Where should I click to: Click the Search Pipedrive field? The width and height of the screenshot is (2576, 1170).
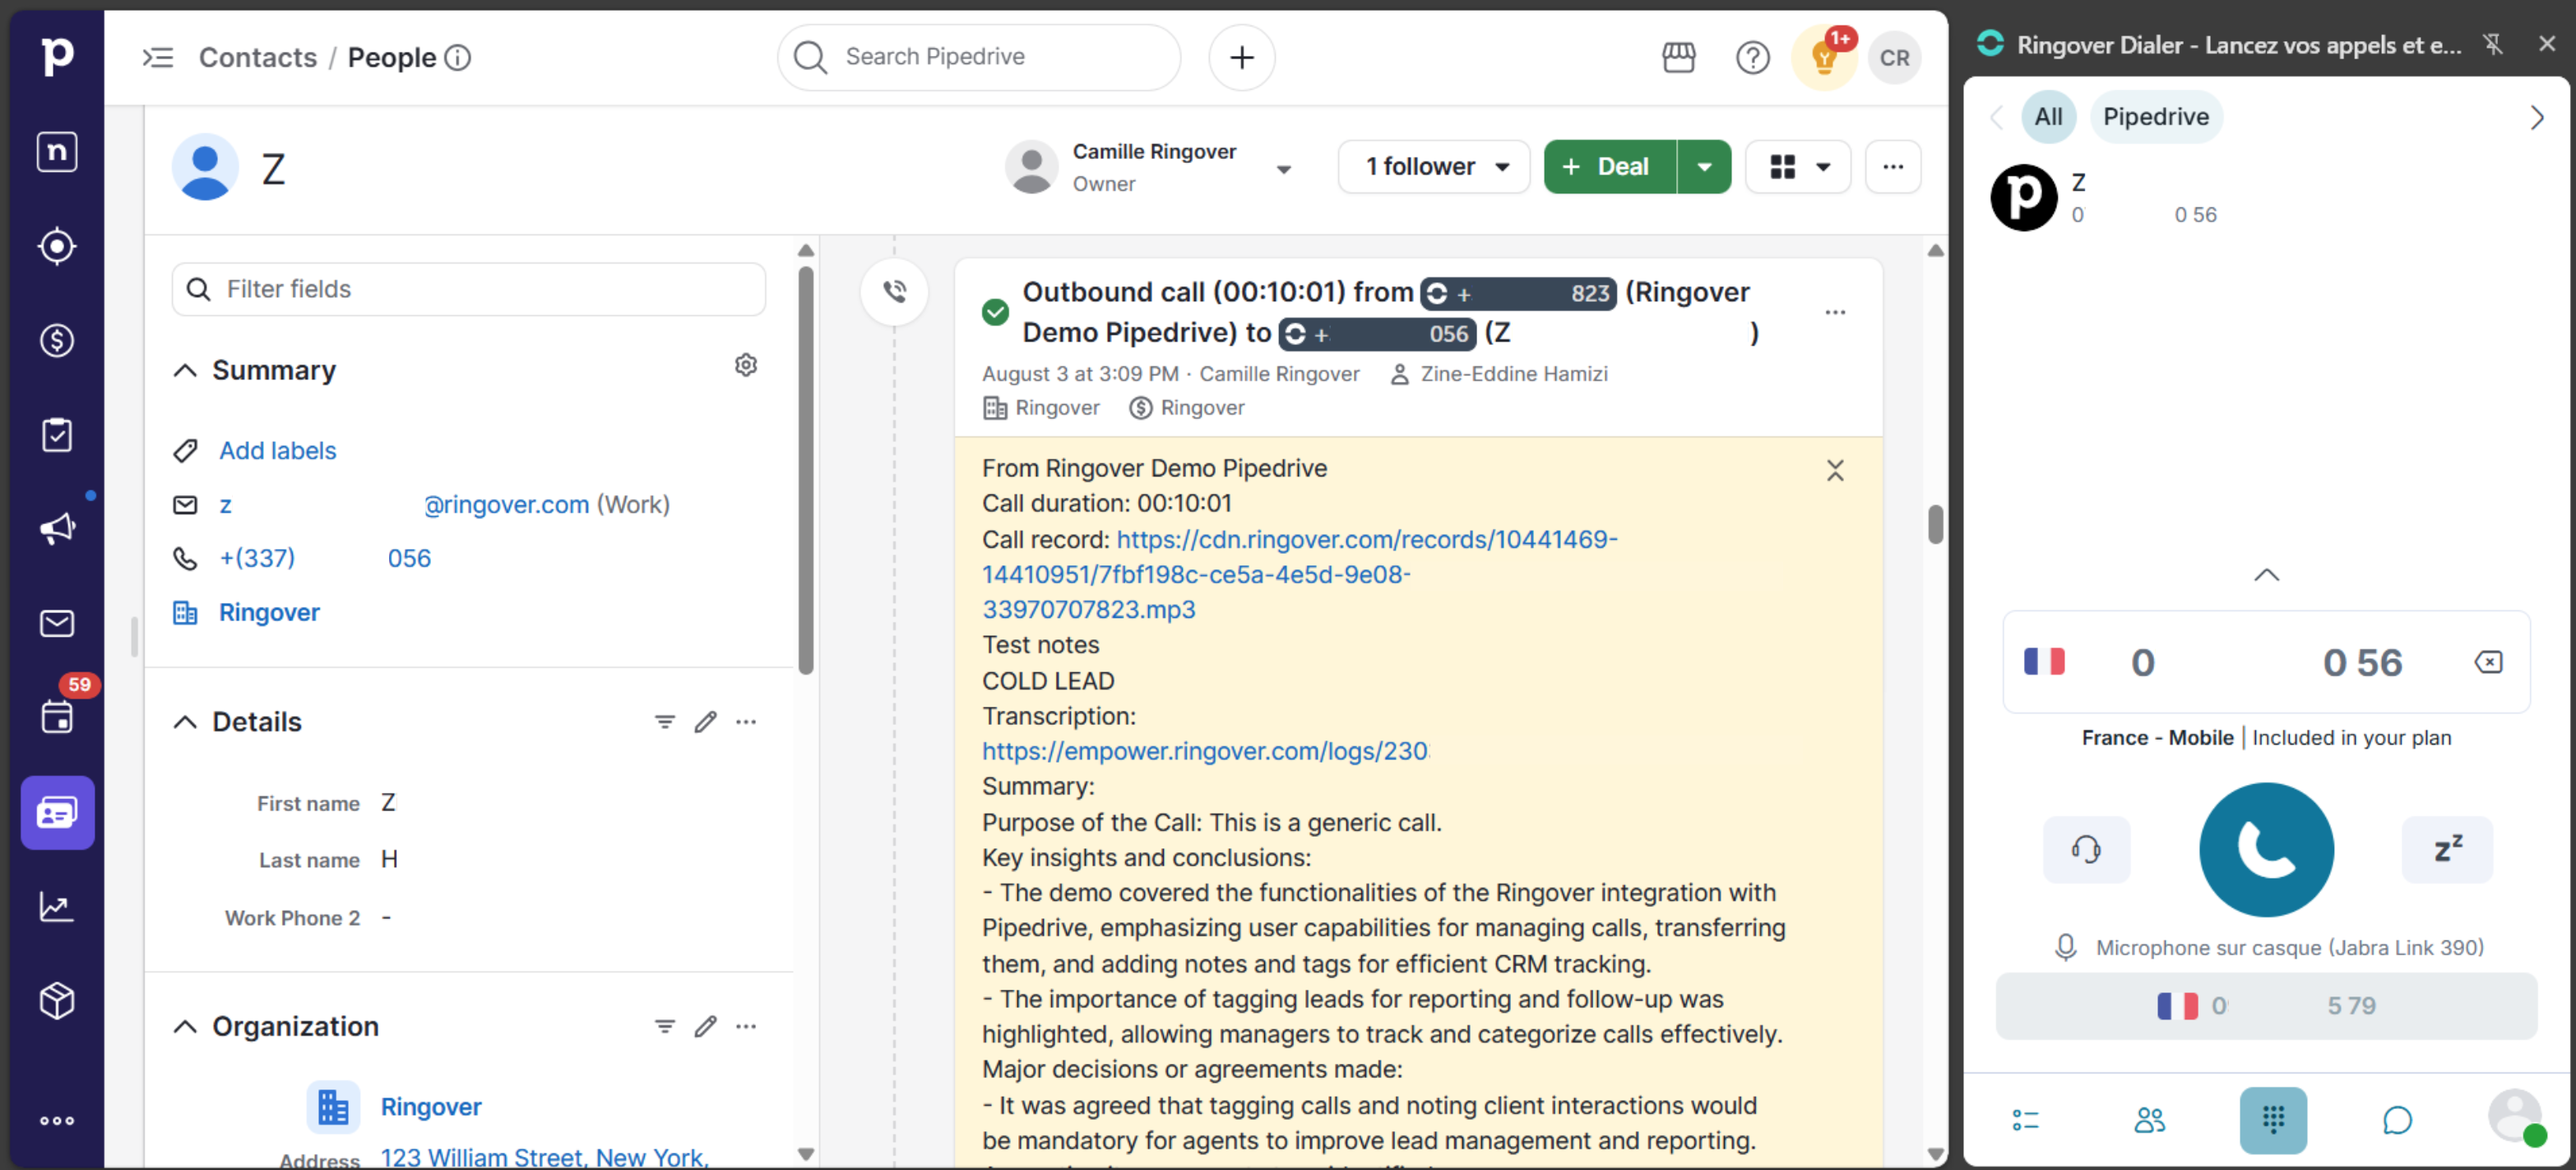(978, 57)
